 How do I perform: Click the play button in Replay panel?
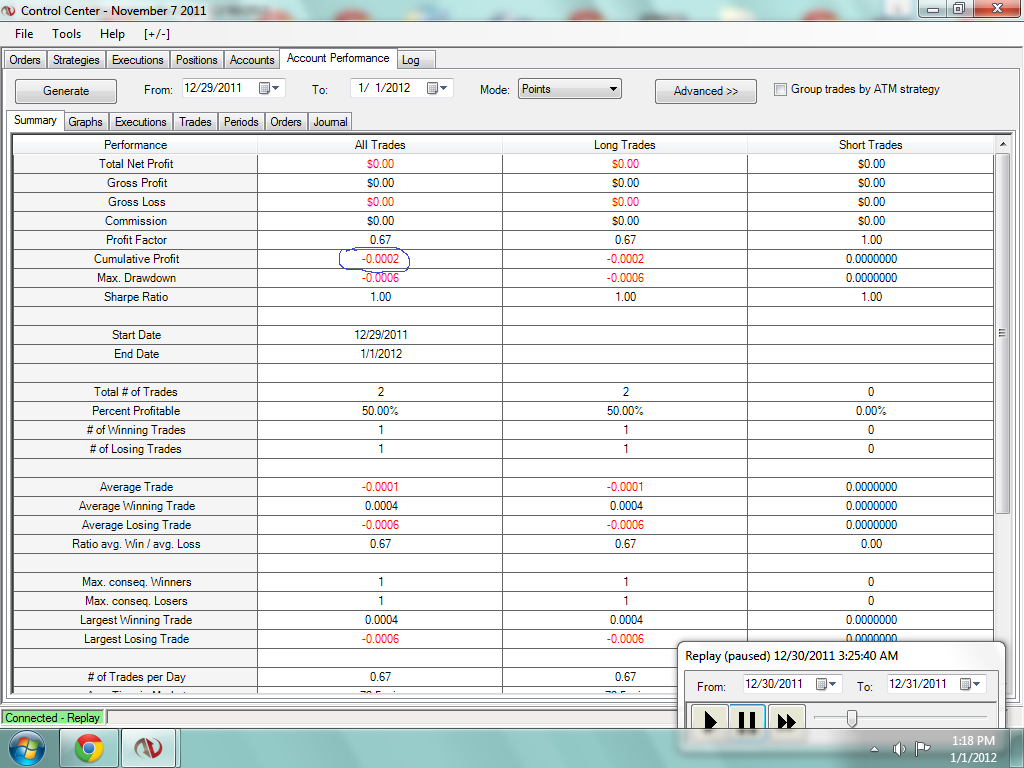709,718
